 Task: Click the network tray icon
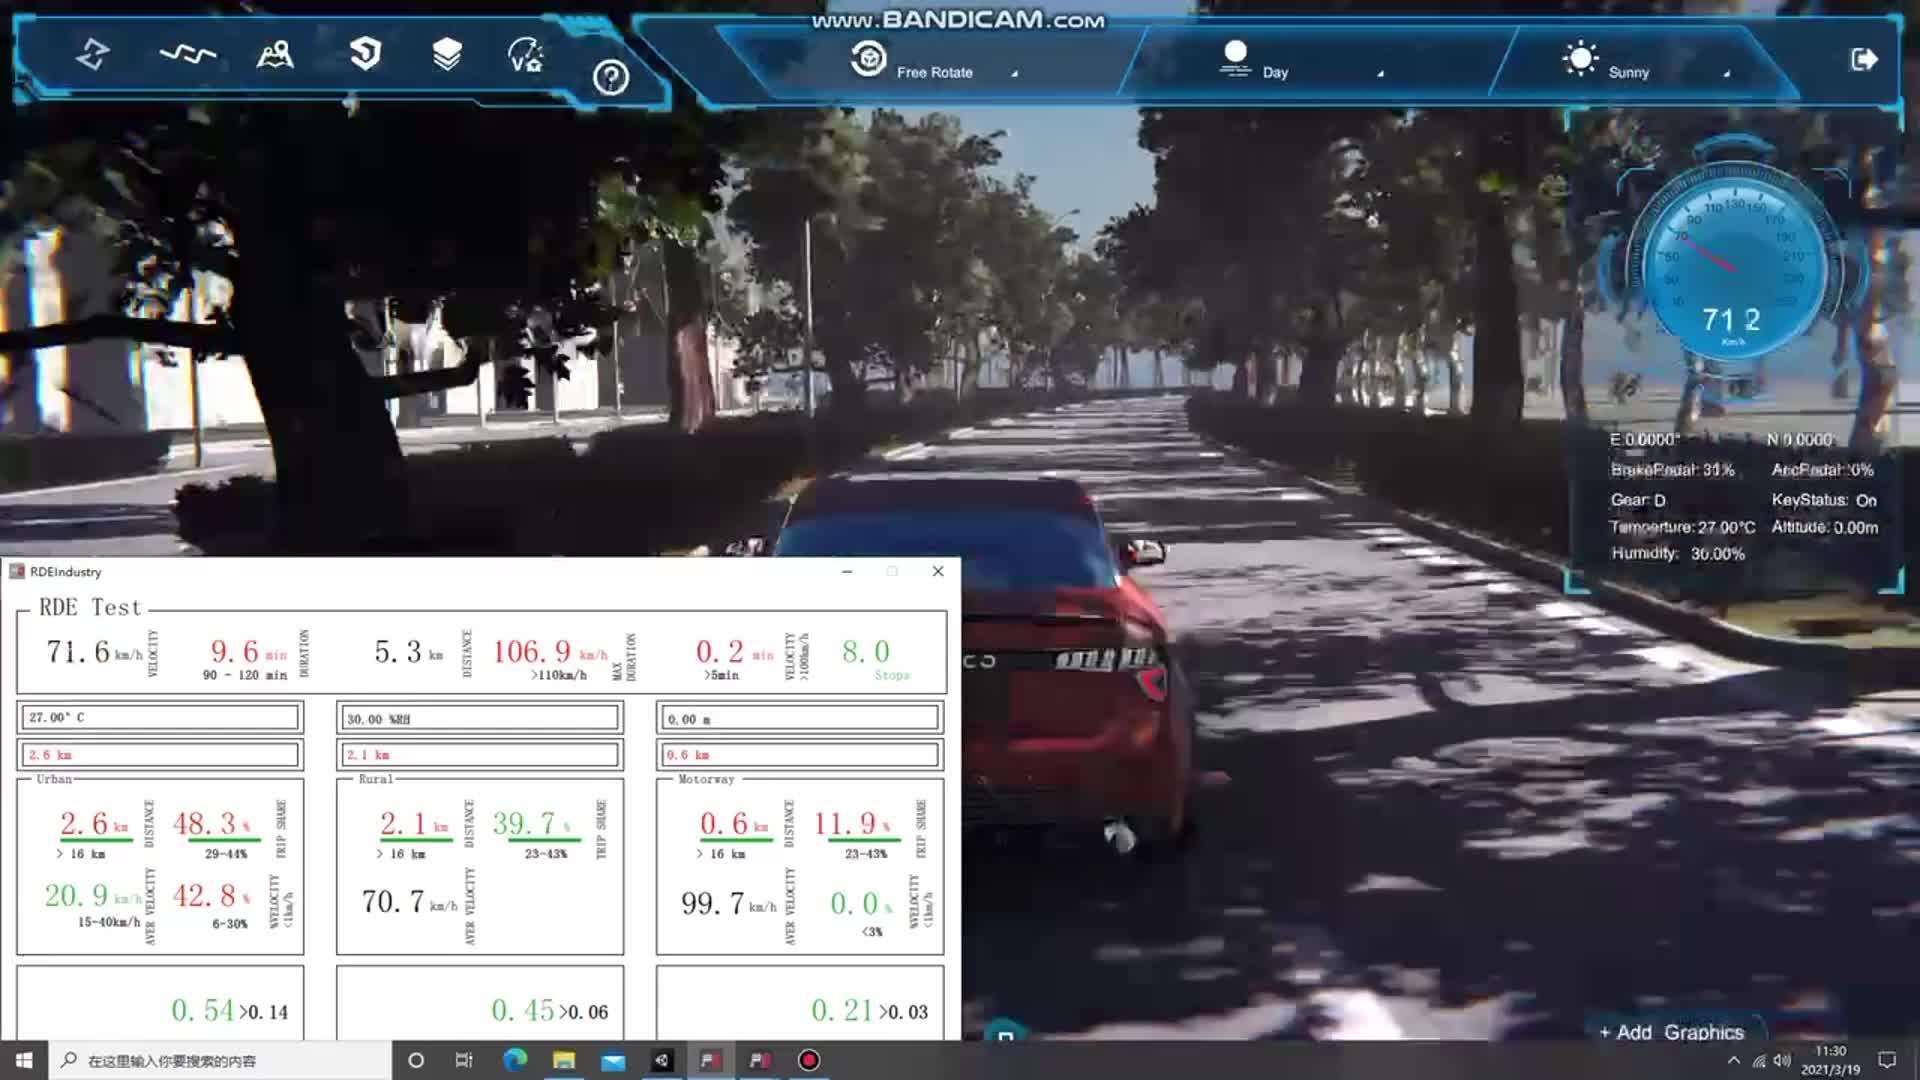(1759, 1060)
